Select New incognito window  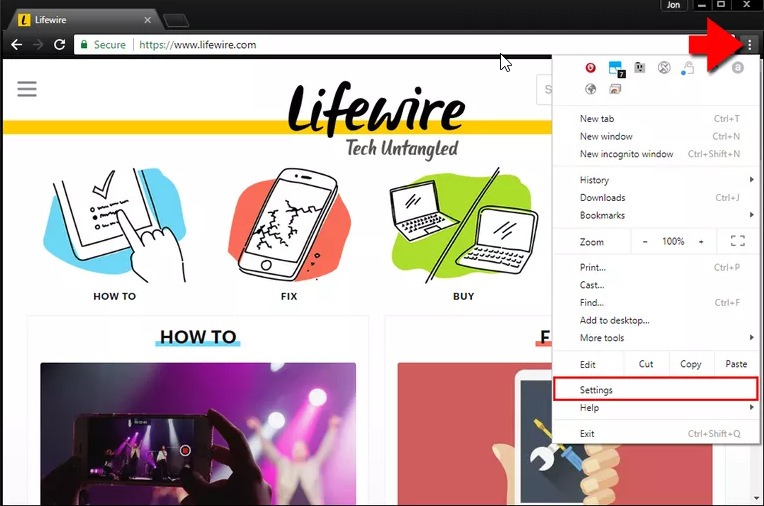[627, 154]
